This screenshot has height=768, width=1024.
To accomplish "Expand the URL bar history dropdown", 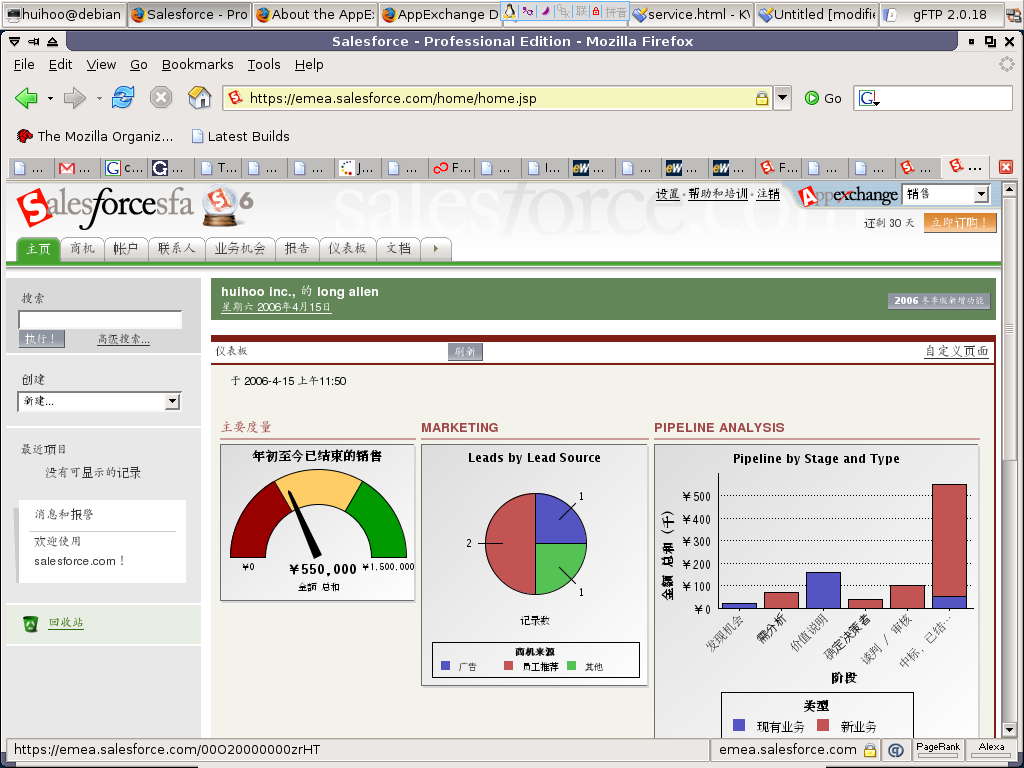I will tap(782, 99).
